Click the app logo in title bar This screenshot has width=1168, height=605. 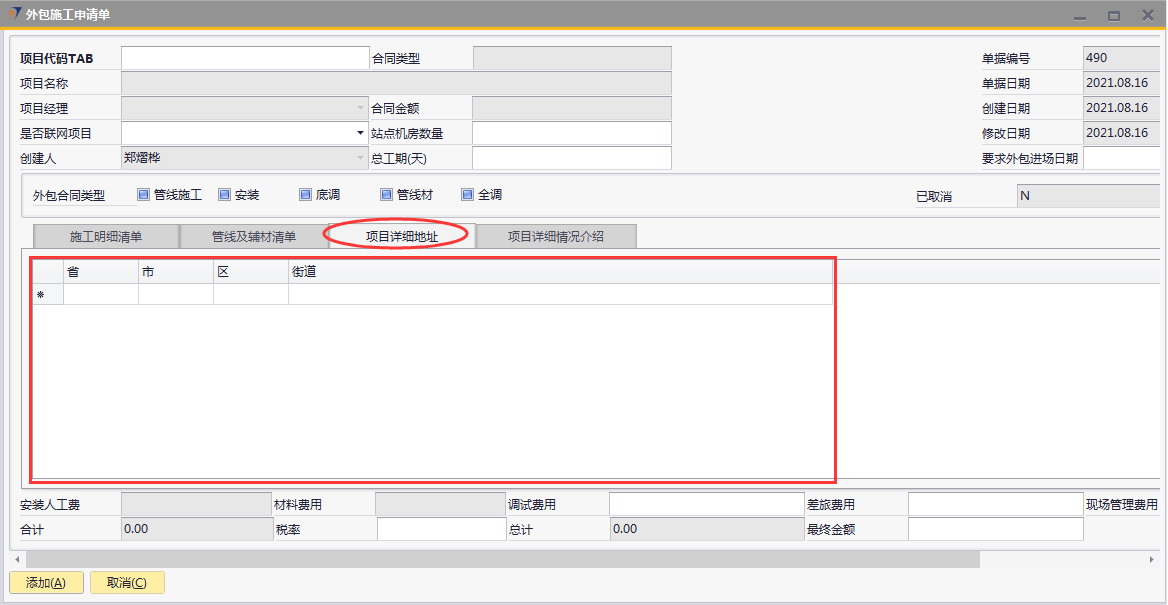pos(14,14)
